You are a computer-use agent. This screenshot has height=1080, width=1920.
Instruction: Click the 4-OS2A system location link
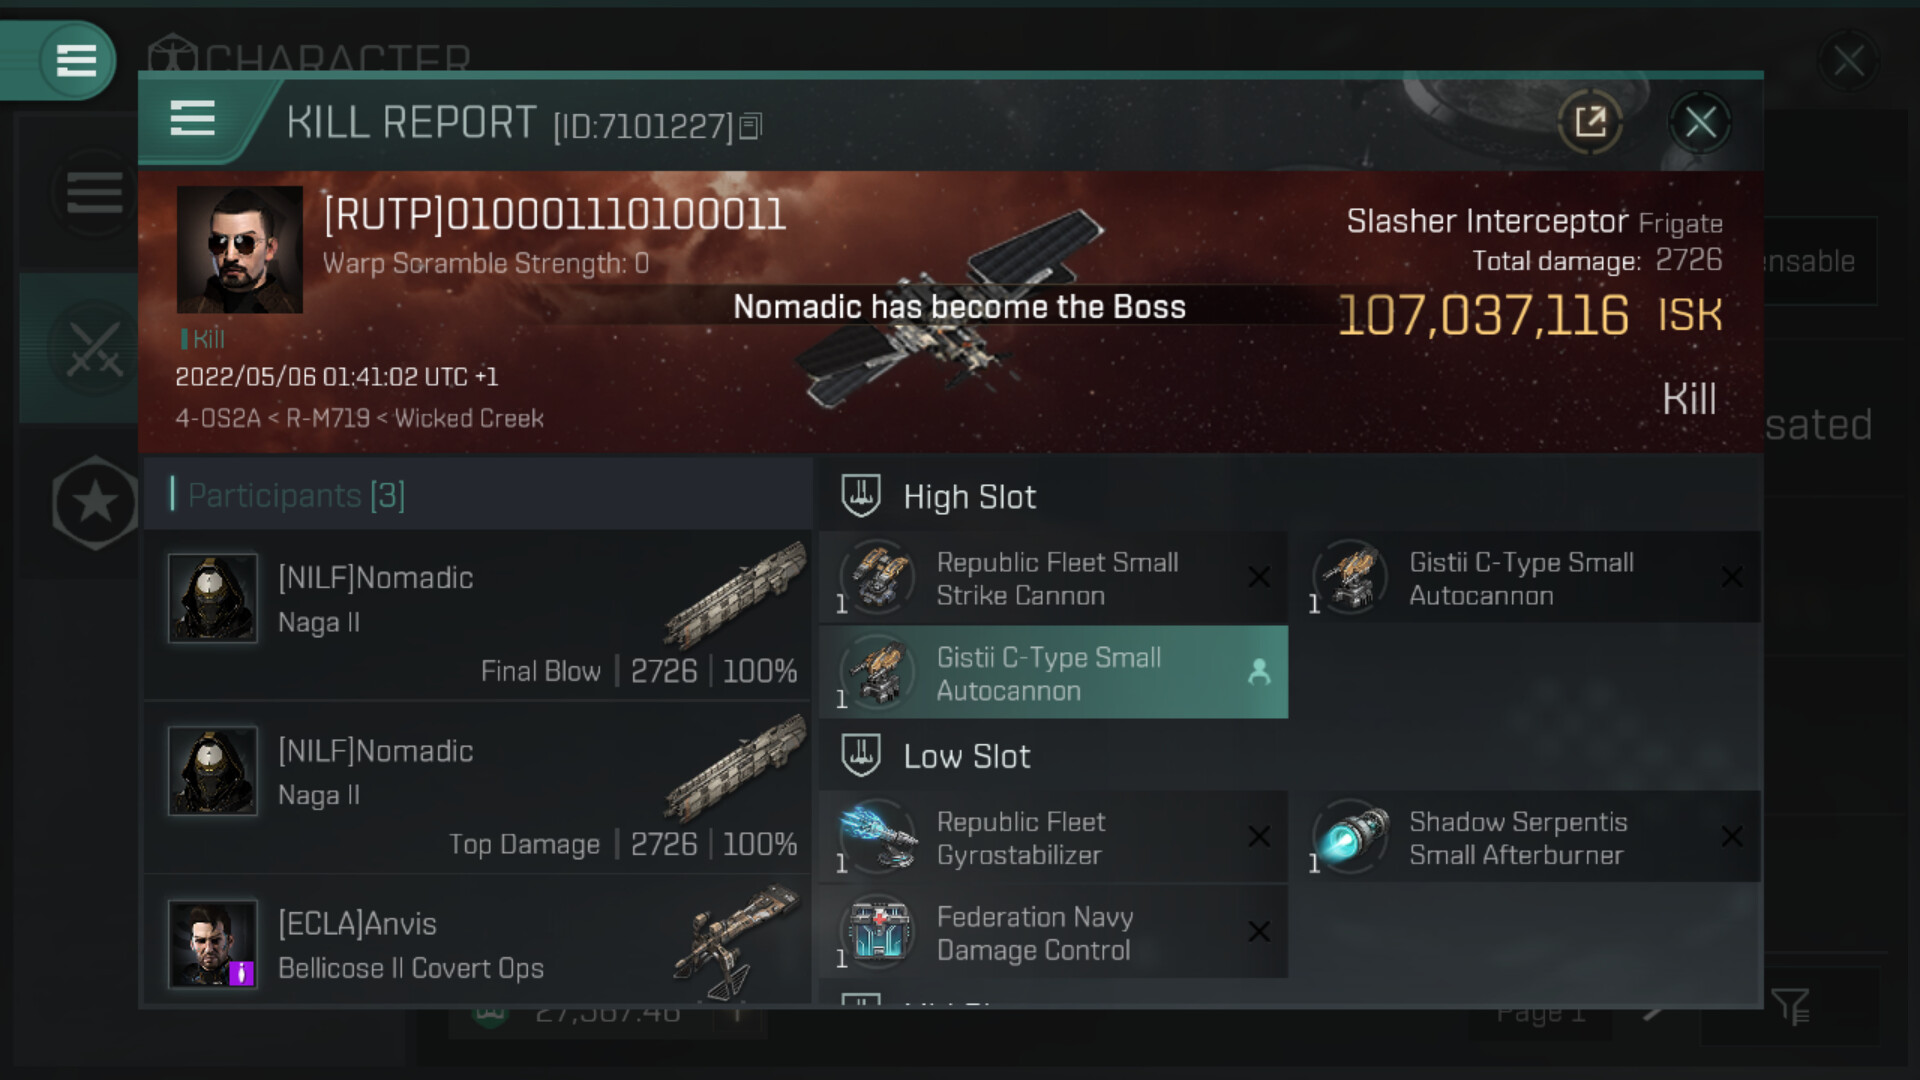217,418
